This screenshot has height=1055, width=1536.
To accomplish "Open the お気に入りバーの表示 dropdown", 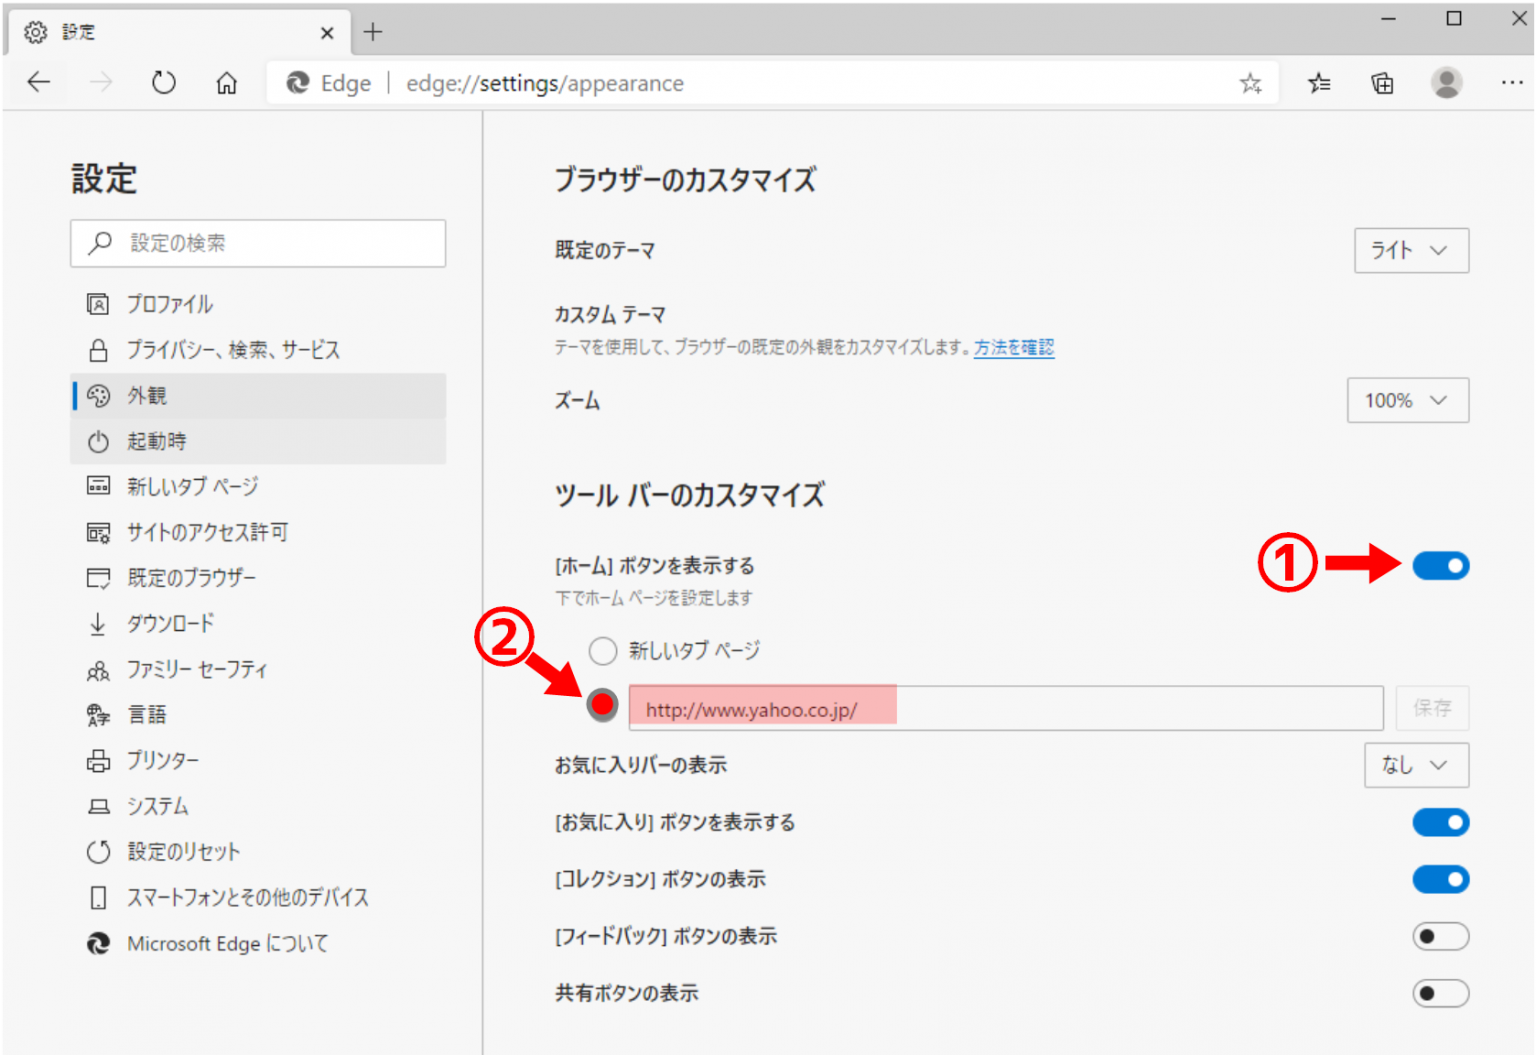I will (x=1416, y=765).
